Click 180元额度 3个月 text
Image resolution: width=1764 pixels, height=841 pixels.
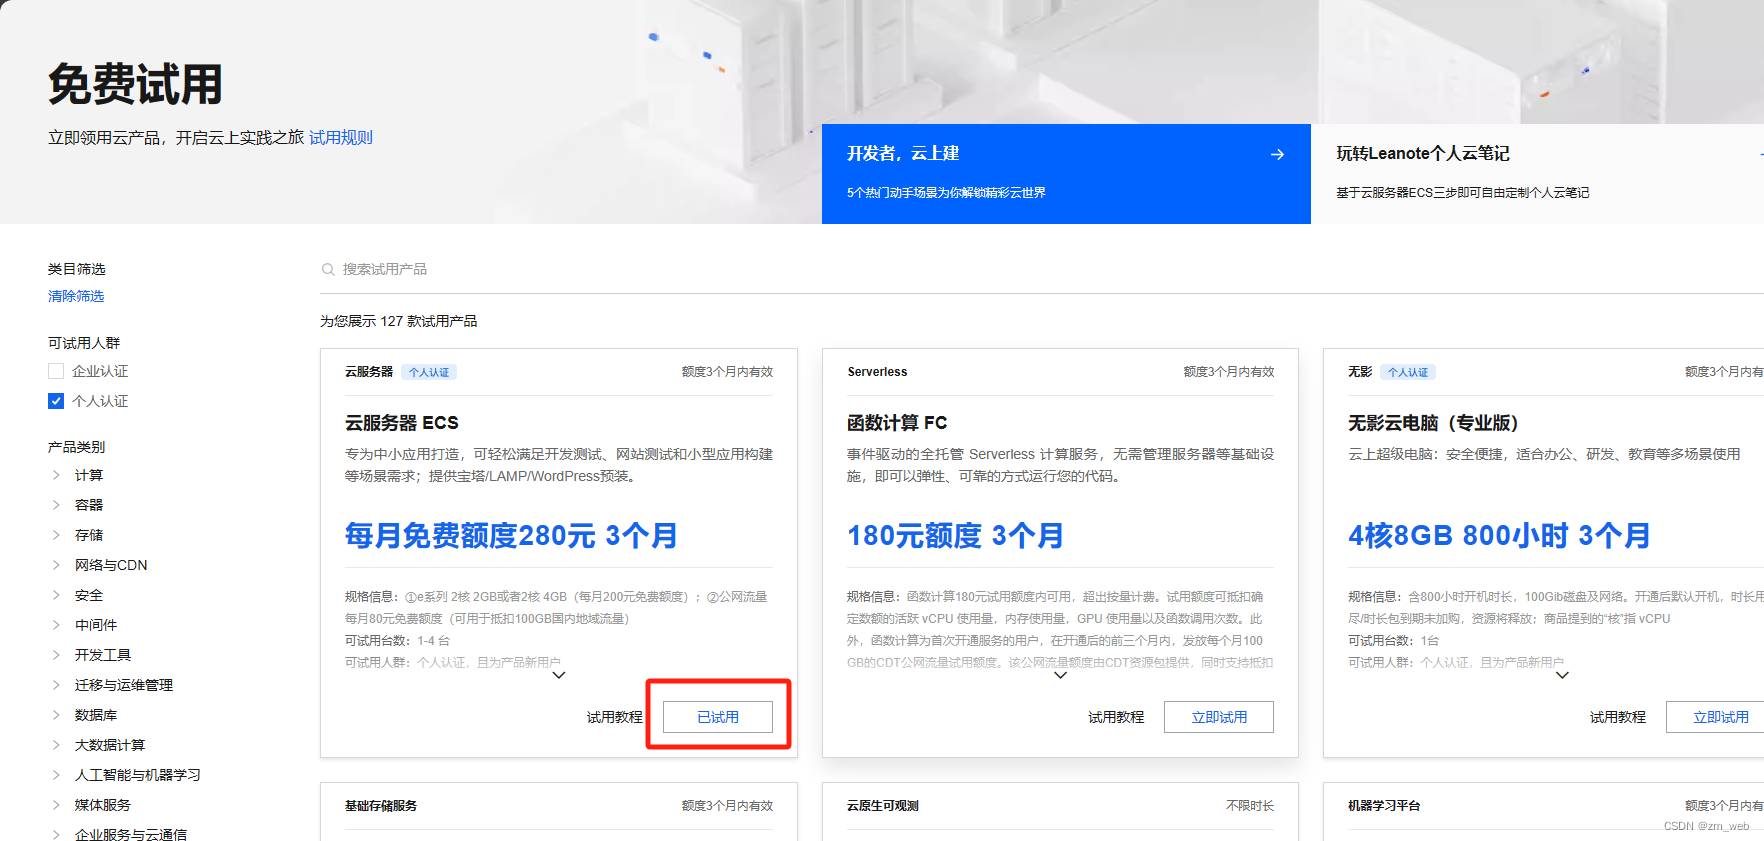tap(955, 536)
